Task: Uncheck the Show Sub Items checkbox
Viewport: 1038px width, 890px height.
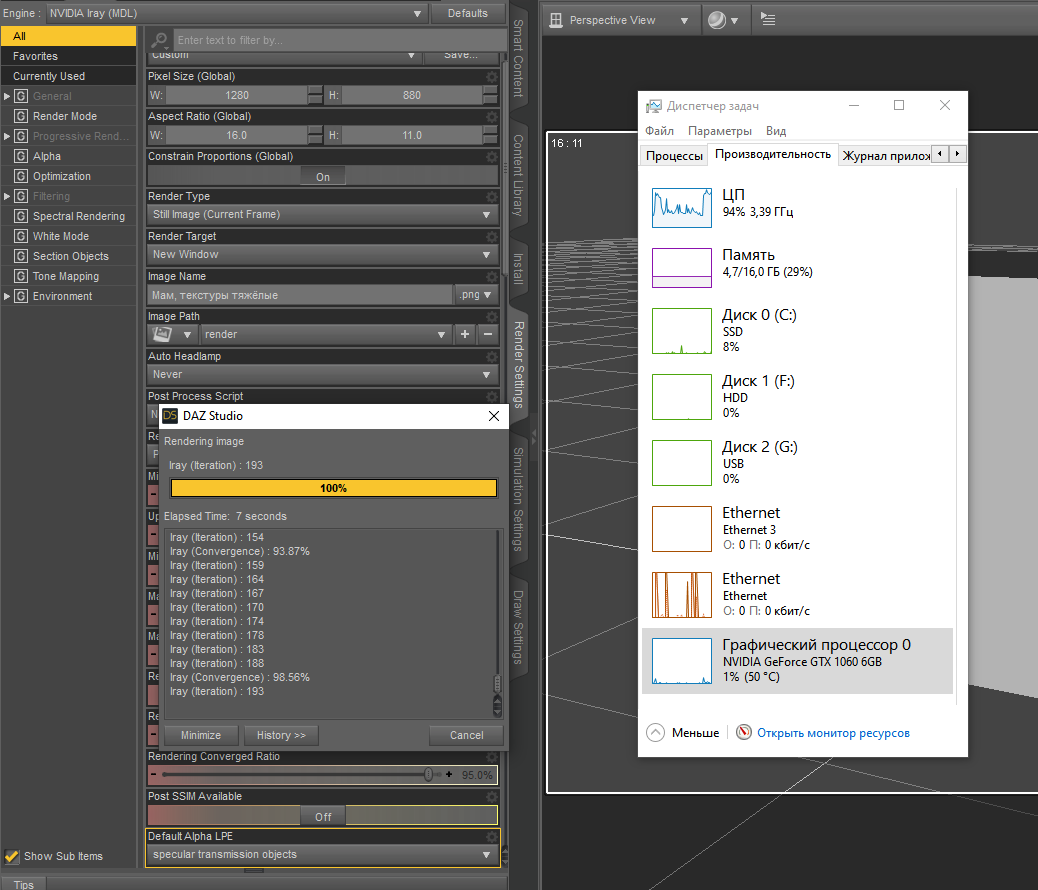Action: (x=12, y=856)
